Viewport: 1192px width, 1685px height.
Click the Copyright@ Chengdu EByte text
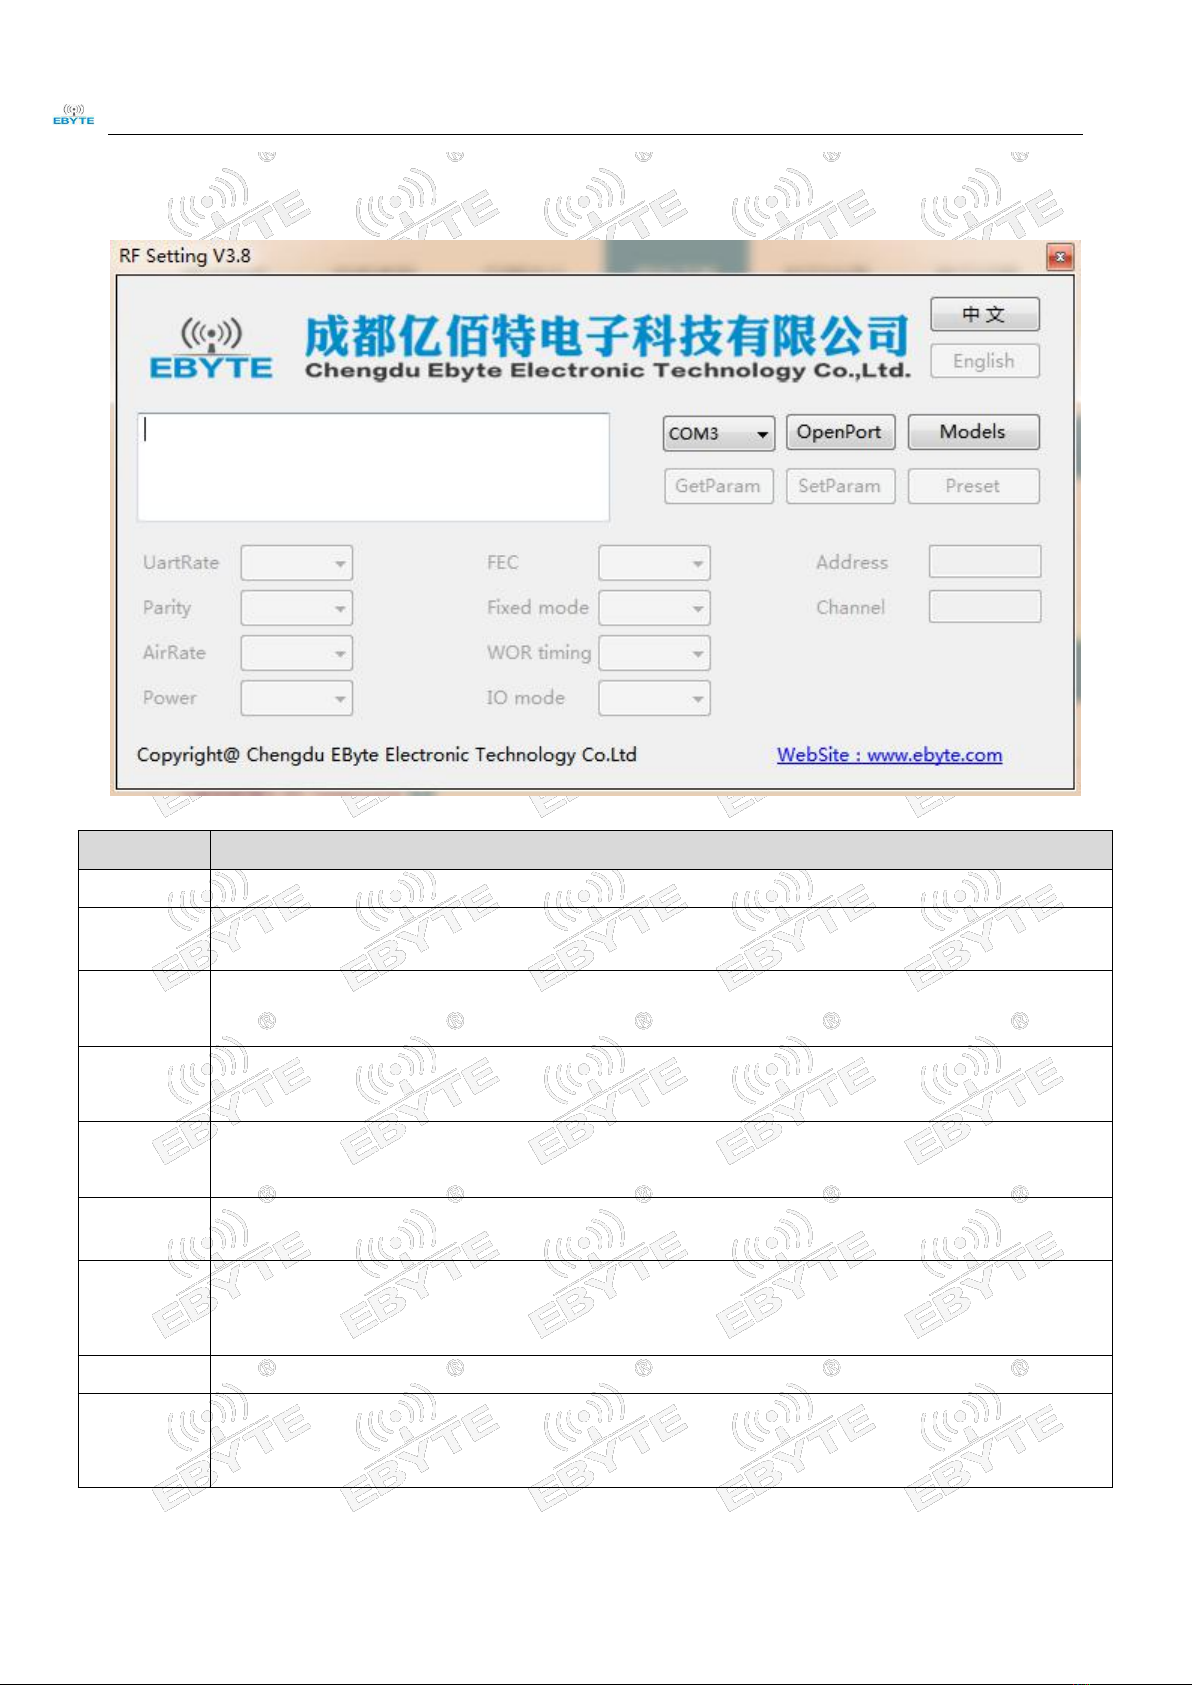click(x=387, y=755)
